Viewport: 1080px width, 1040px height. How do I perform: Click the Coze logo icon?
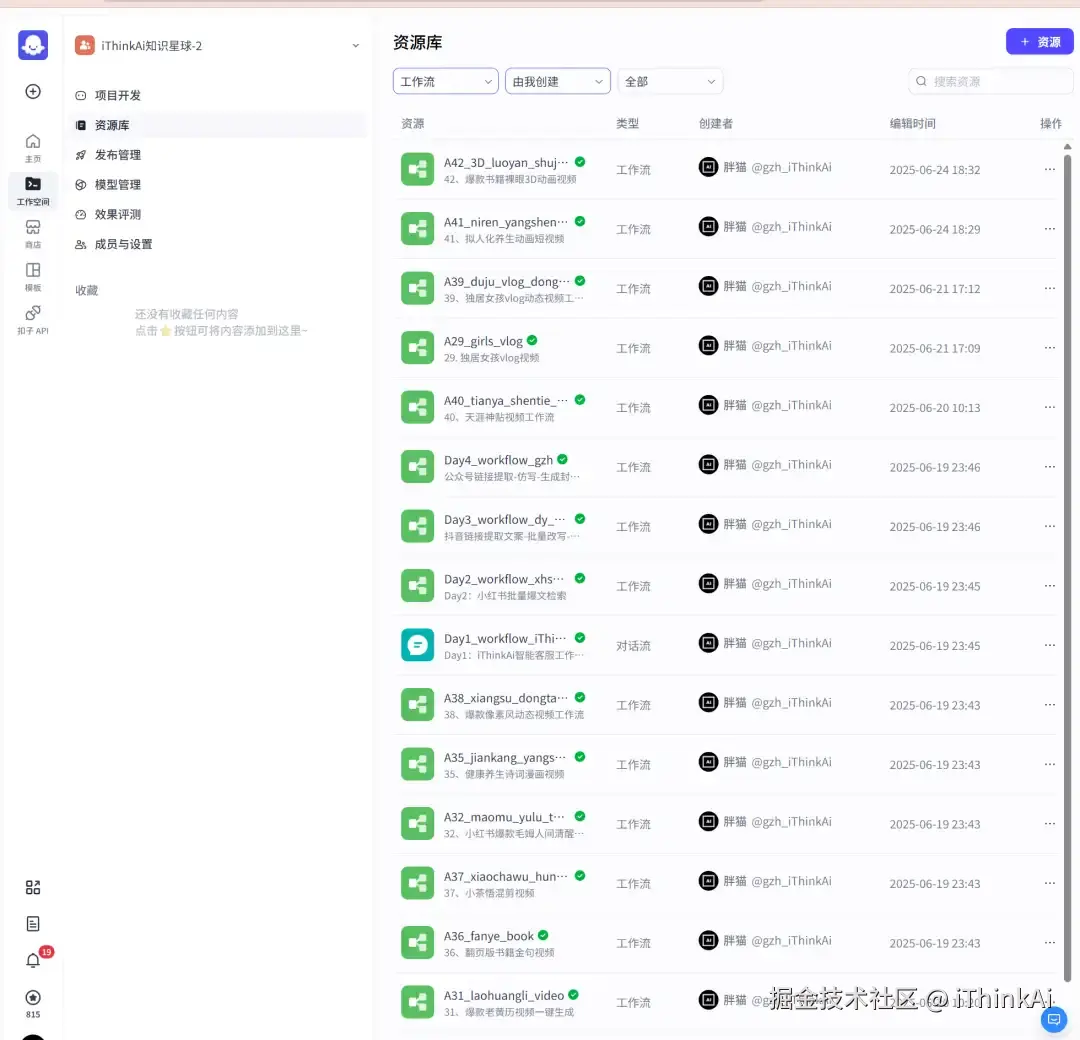tap(33, 45)
